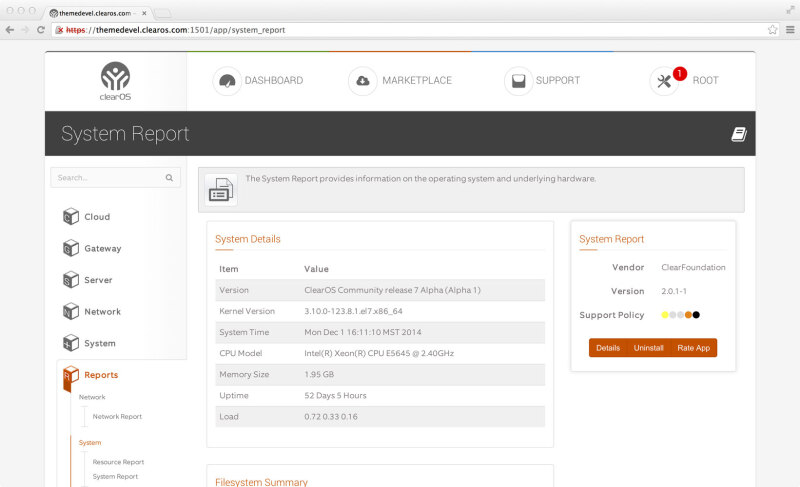Image resolution: width=800 pixels, height=487 pixels.
Task: Open the Dashboard menu item
Action: coord(273,81)
